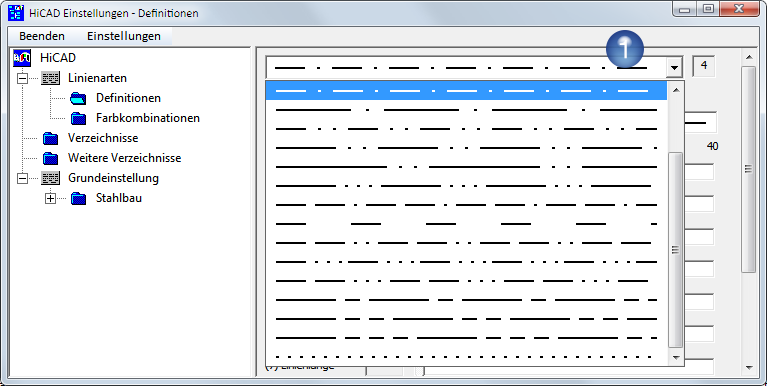This screenshot has height=386, width=767.
Task: Open the Farbkombinationen tree entry
Action: click(148, 118)
